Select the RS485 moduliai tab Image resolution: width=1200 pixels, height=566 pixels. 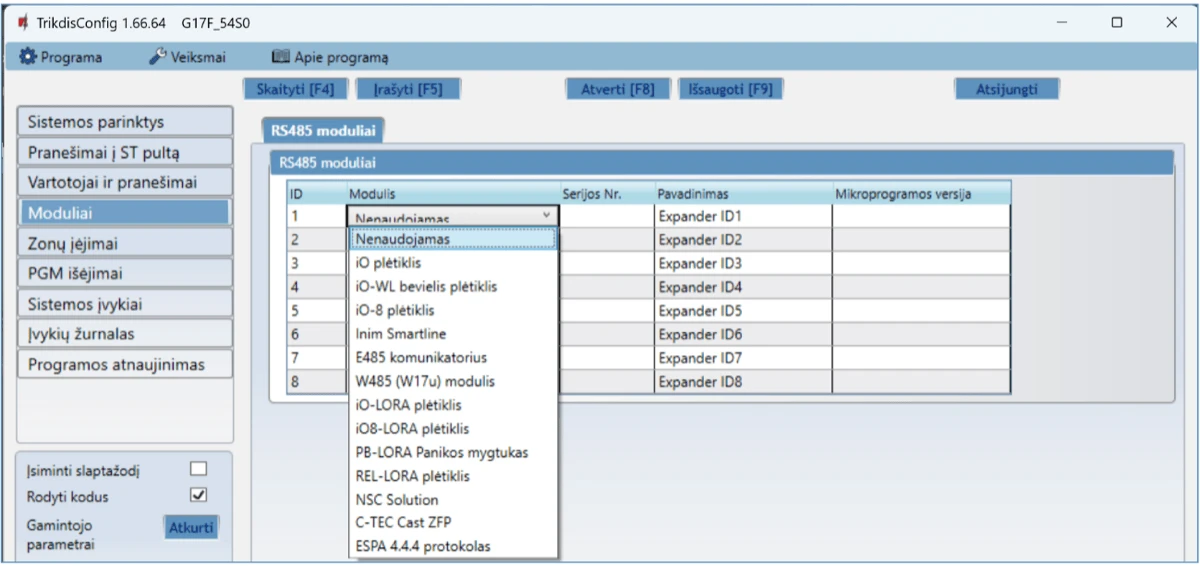(x=322, y=130)
